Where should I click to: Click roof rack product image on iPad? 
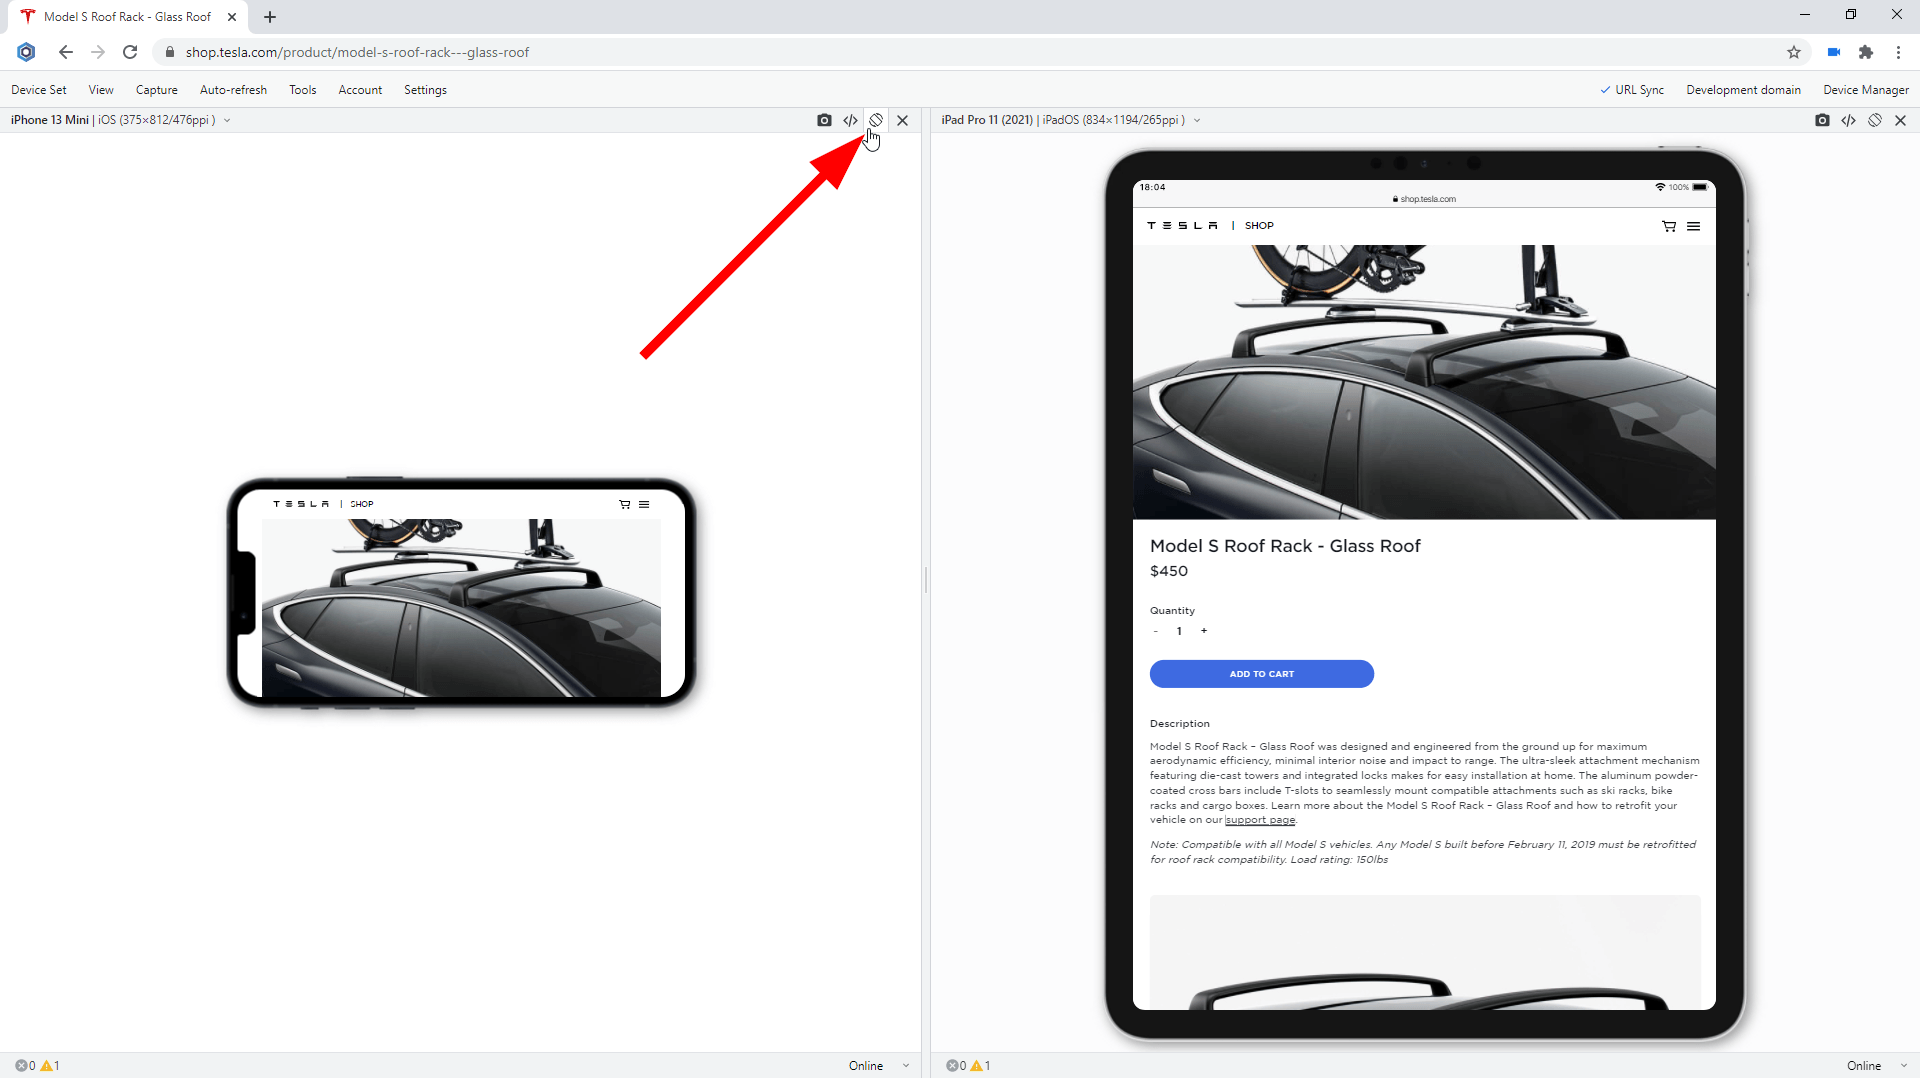1424,382
